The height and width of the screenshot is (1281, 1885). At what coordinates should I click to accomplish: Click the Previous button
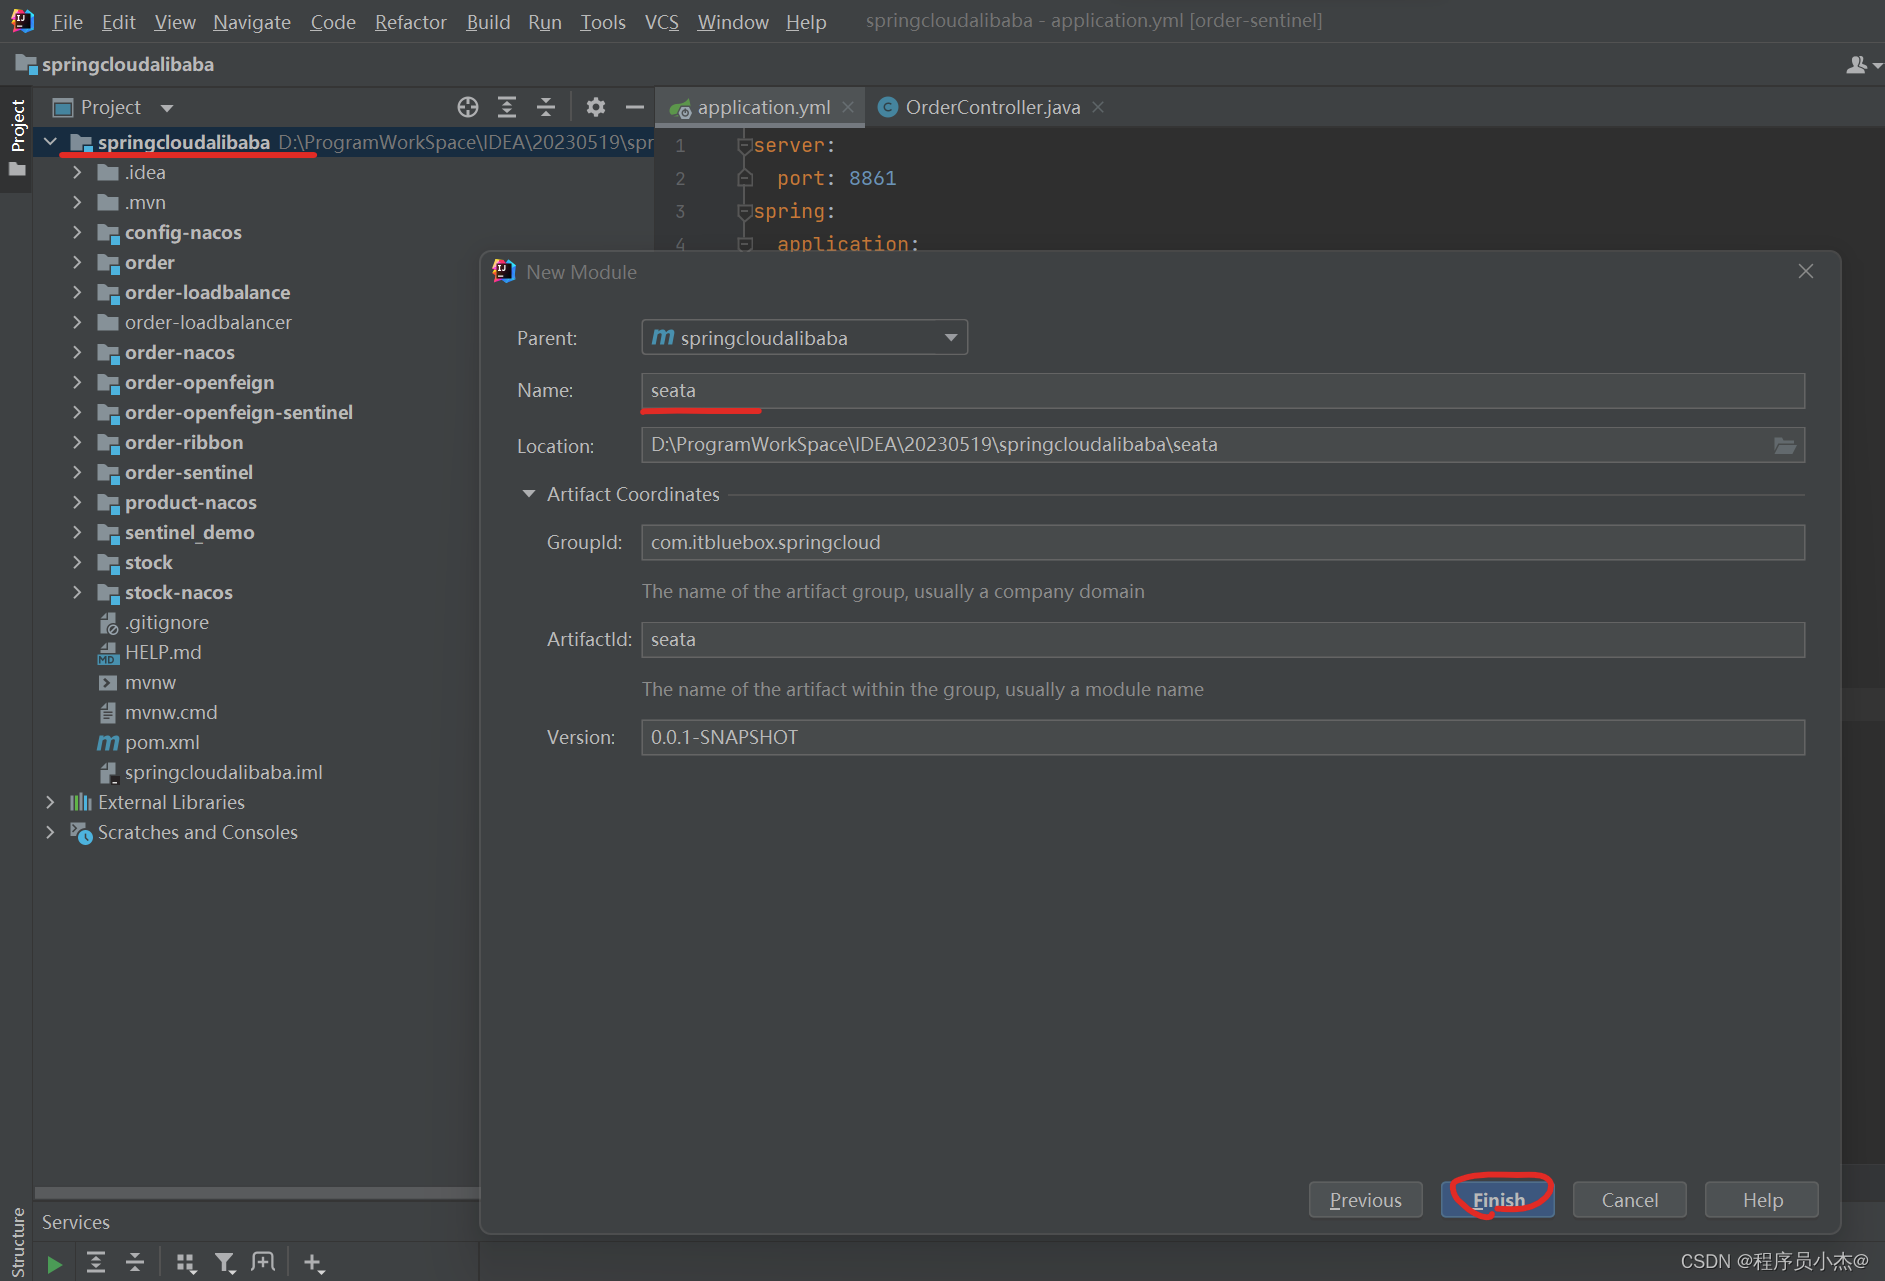click(x=1365, y=1199)
